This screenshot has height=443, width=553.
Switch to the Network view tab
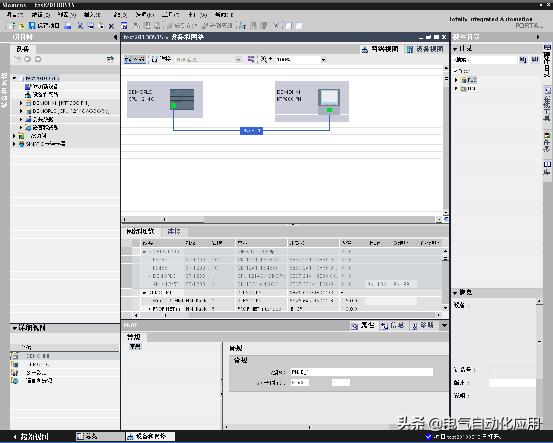[x=380, y=49]
